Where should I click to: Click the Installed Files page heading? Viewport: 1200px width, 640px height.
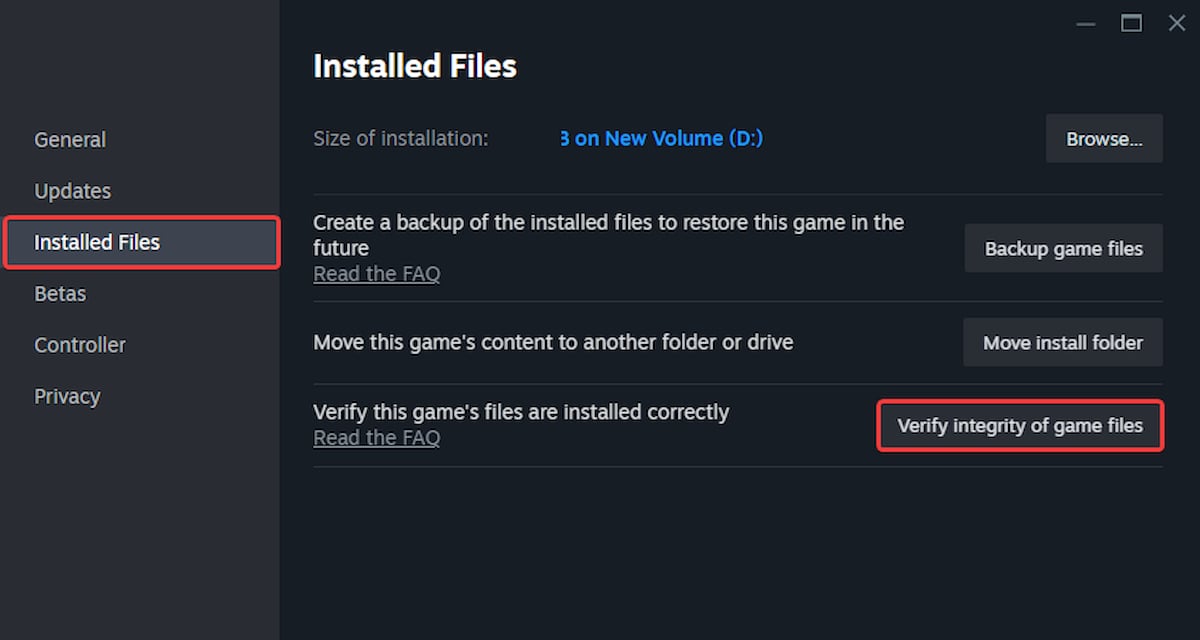415,67
